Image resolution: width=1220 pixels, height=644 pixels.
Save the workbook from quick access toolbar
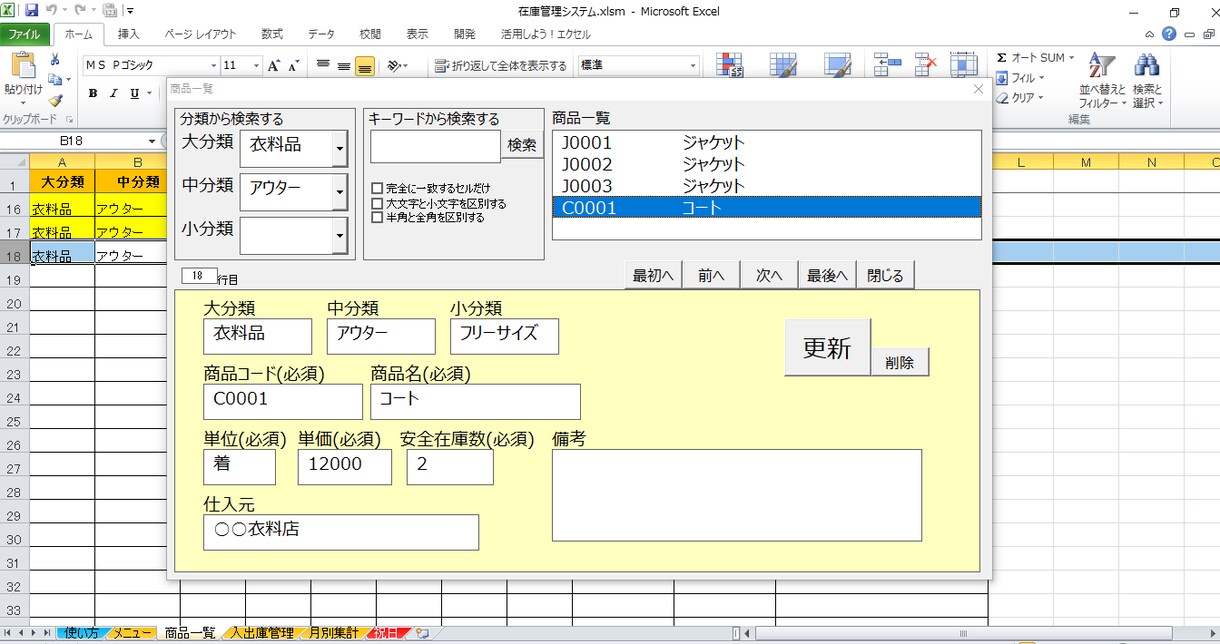click(32, 11)
